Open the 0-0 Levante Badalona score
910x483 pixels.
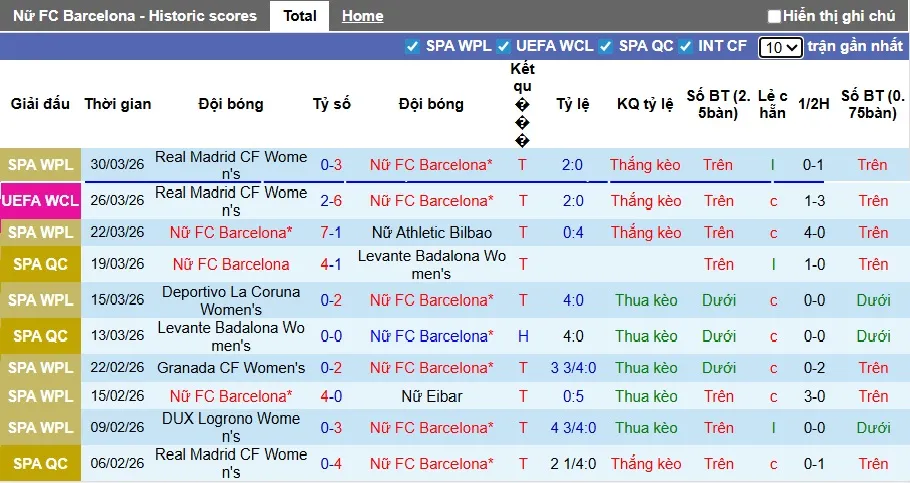point(331,337)
